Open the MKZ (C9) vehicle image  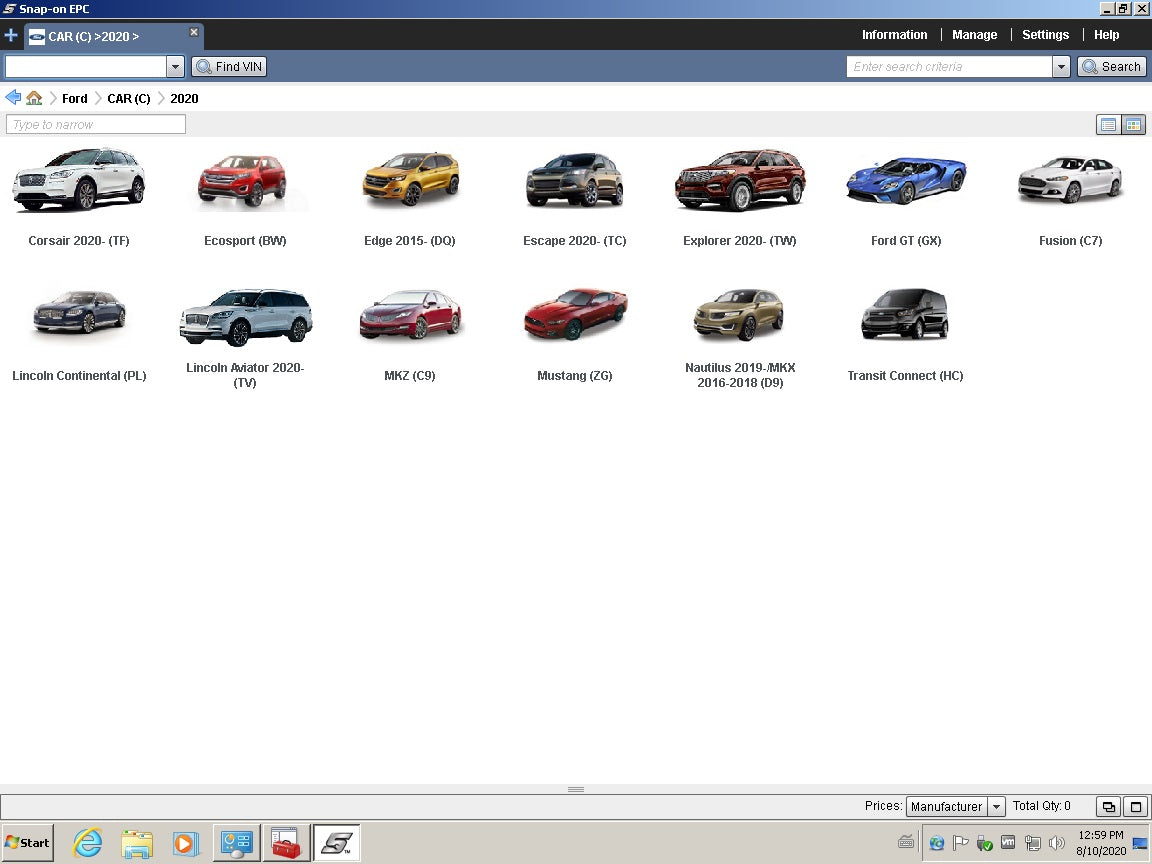[x=410, y=314]
